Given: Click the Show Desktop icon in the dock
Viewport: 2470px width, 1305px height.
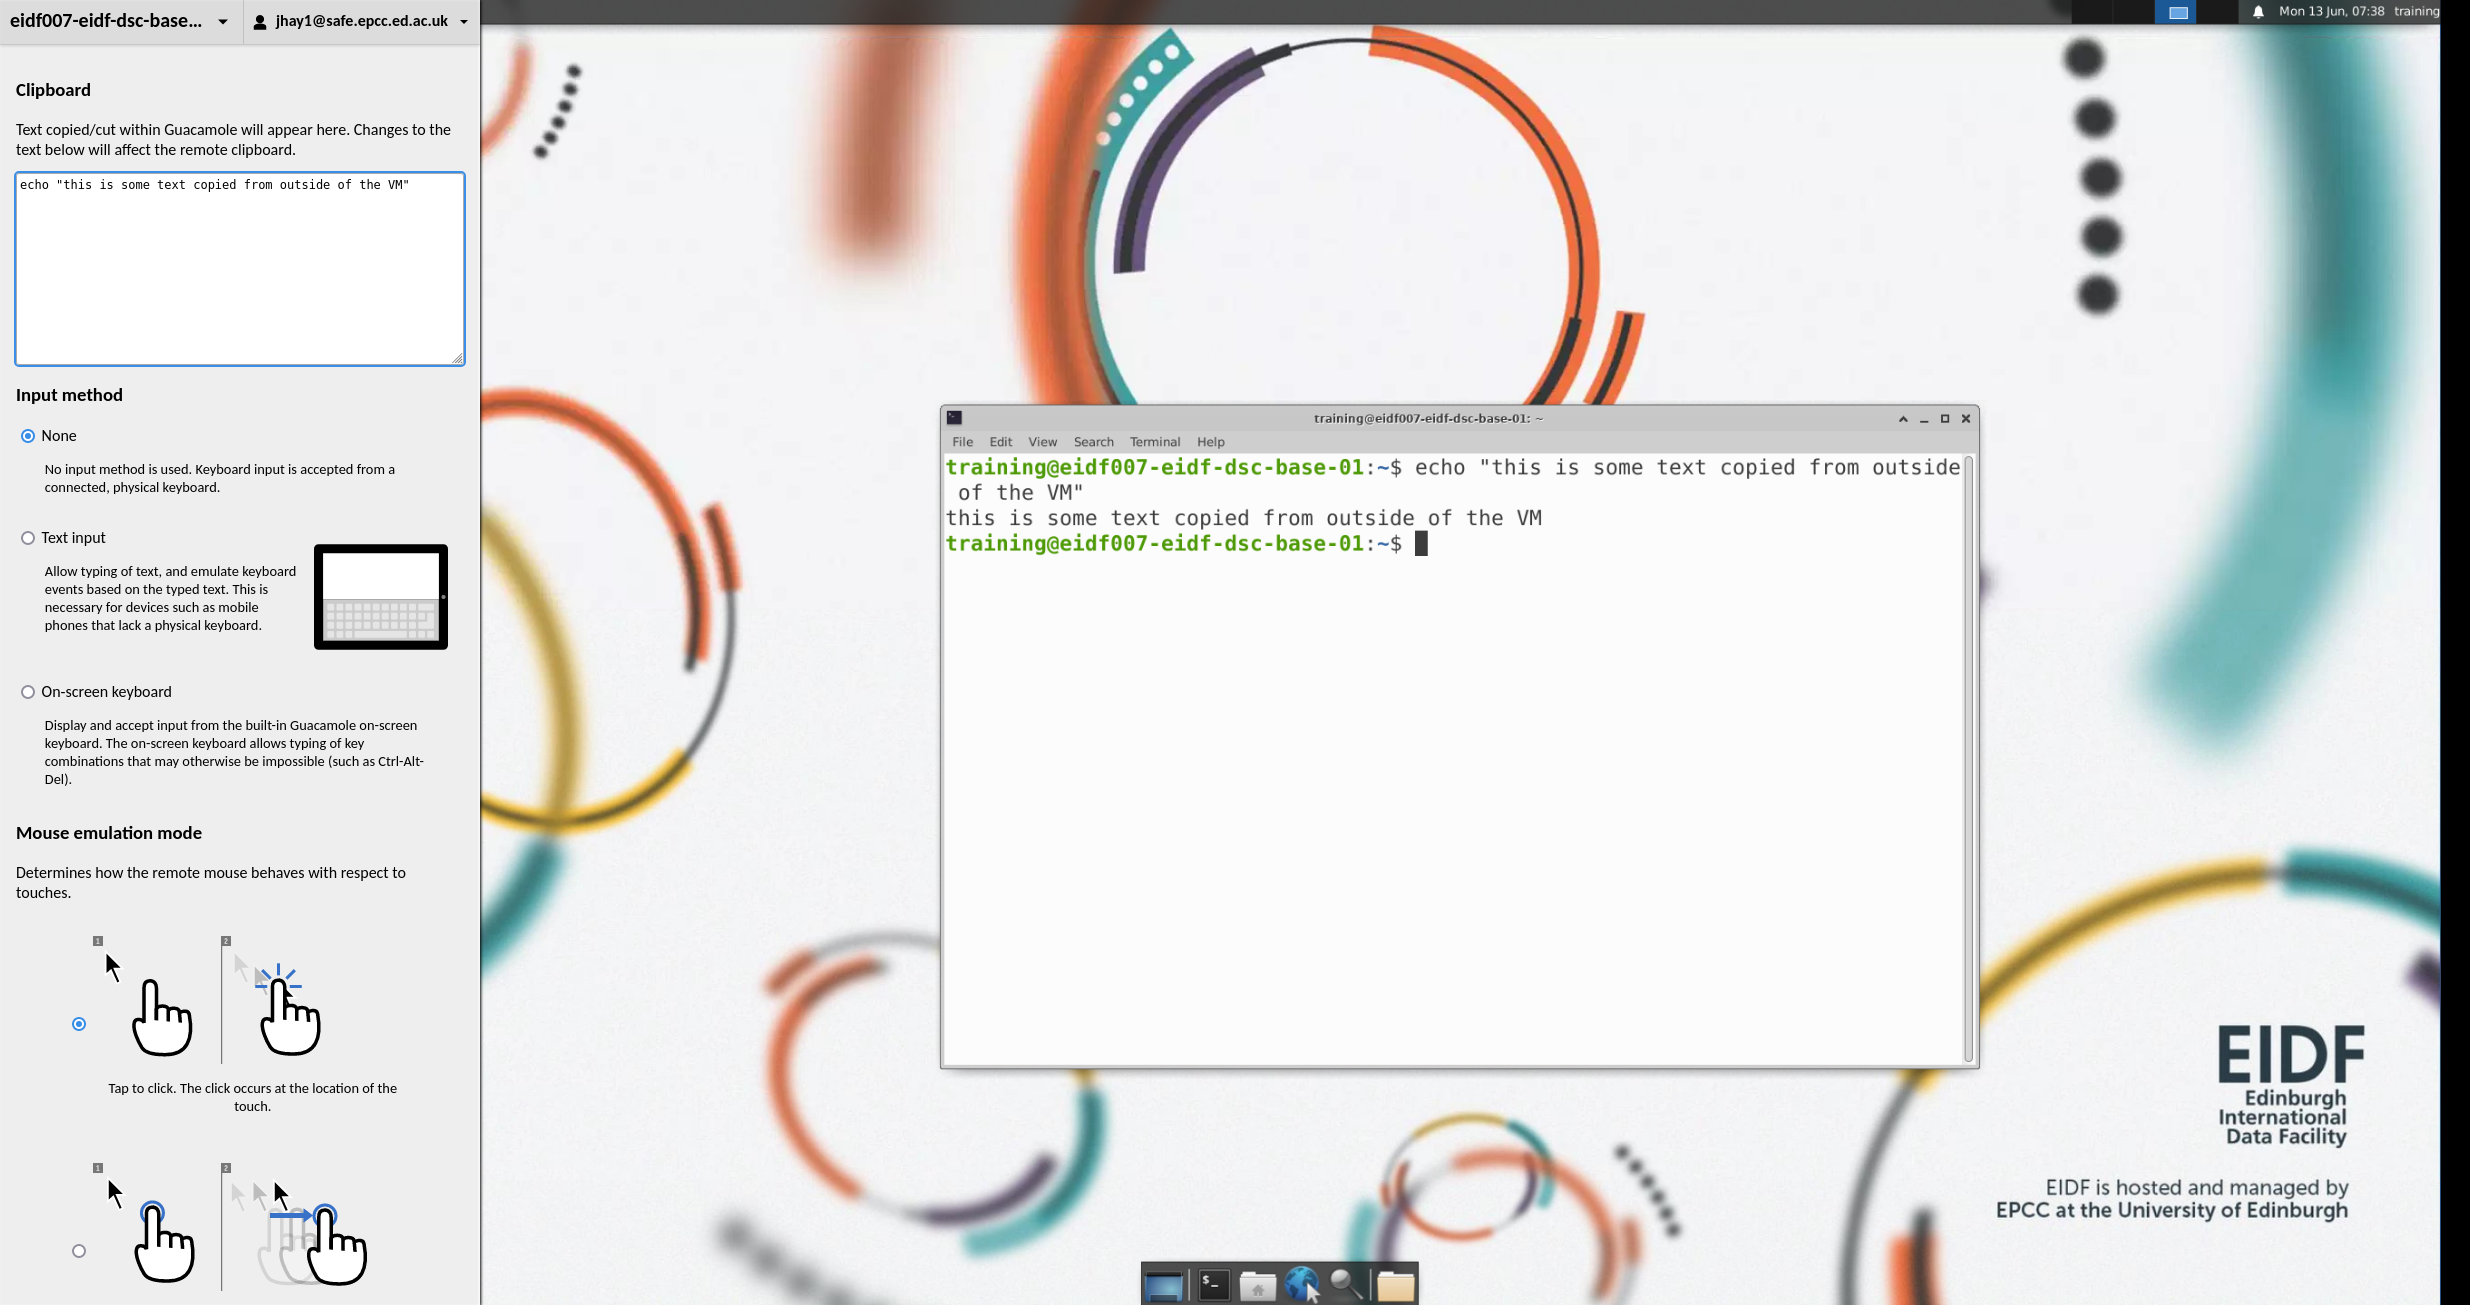Looking at the screenshot, I should point(1164,1285).
